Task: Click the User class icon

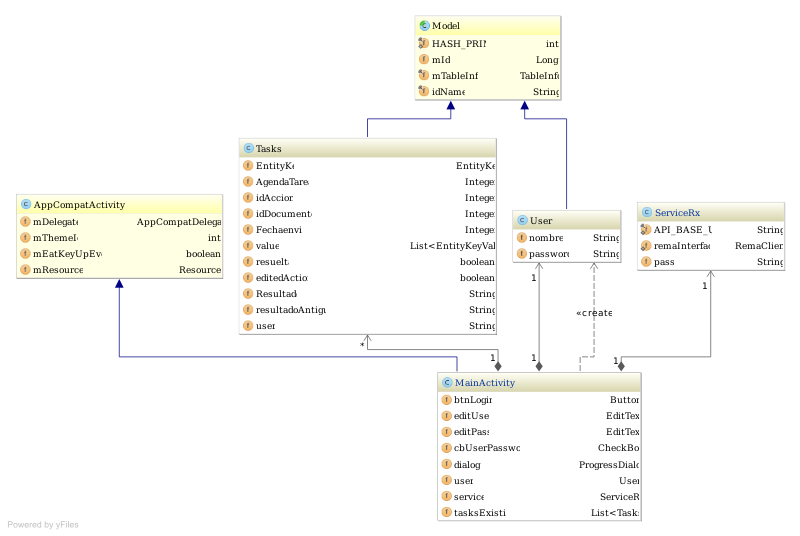Action: tap(522, 220)
